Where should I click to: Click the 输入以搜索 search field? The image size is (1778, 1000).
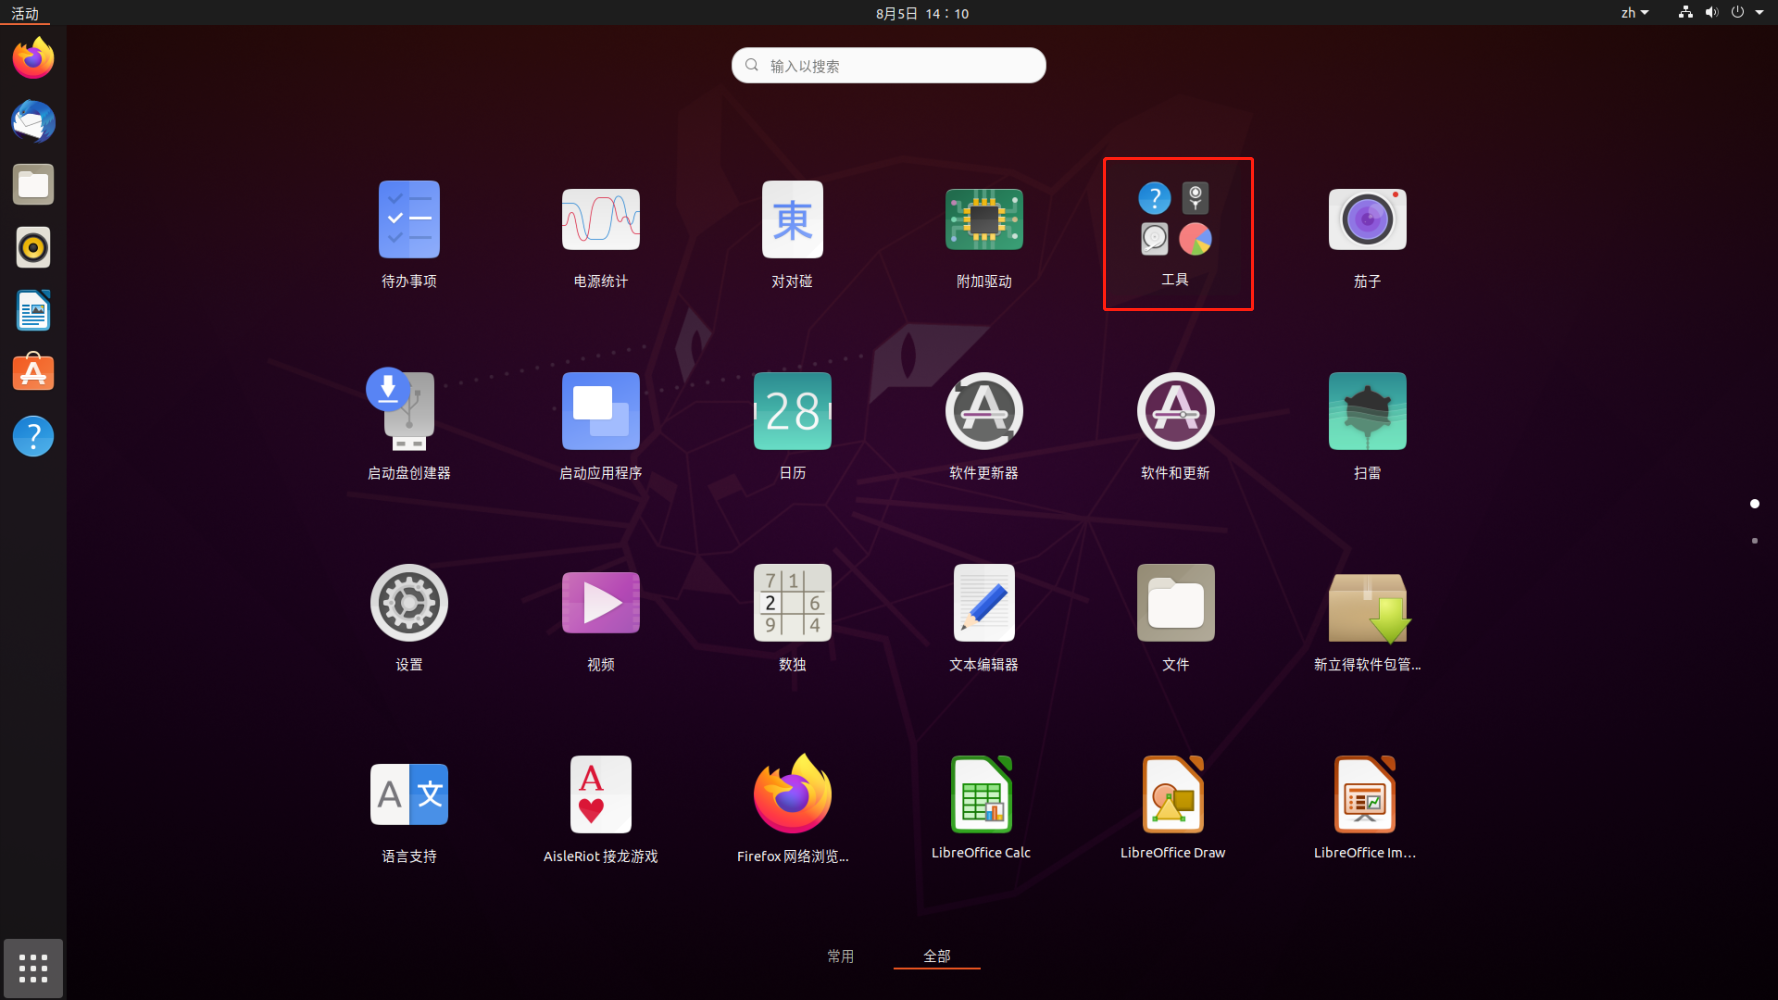click(888, 66)
